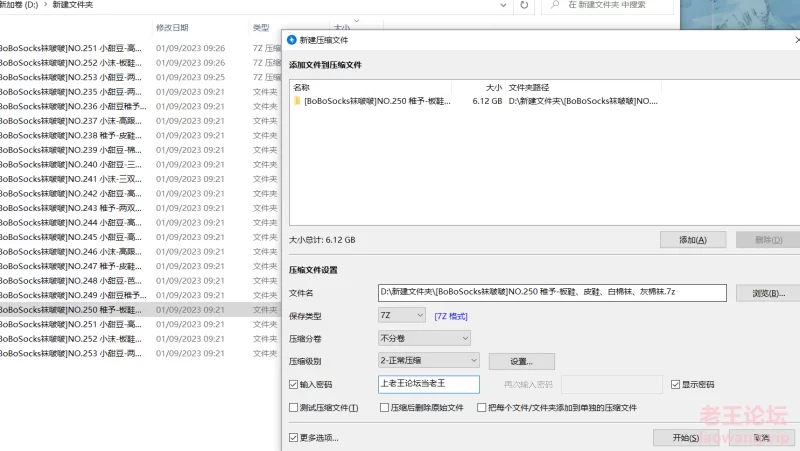Select the NO.251 7Z file dated 09:26
800x451 pixels.
click(x=70, y=47)
